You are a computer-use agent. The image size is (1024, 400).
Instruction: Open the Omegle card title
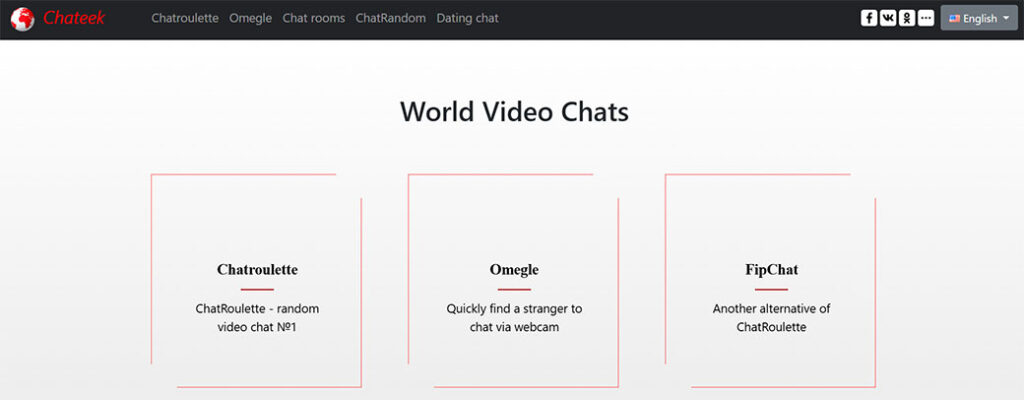click(x=514, y=270)
